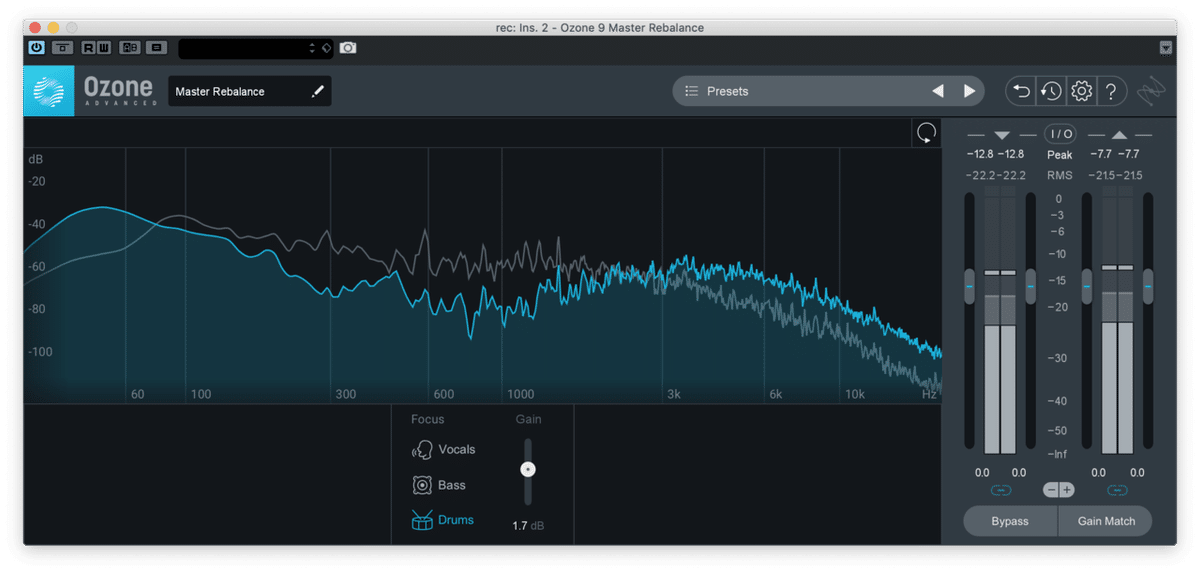Toggle the input channel link icon
This screenshot has height=573, width=1200.
1001,490
